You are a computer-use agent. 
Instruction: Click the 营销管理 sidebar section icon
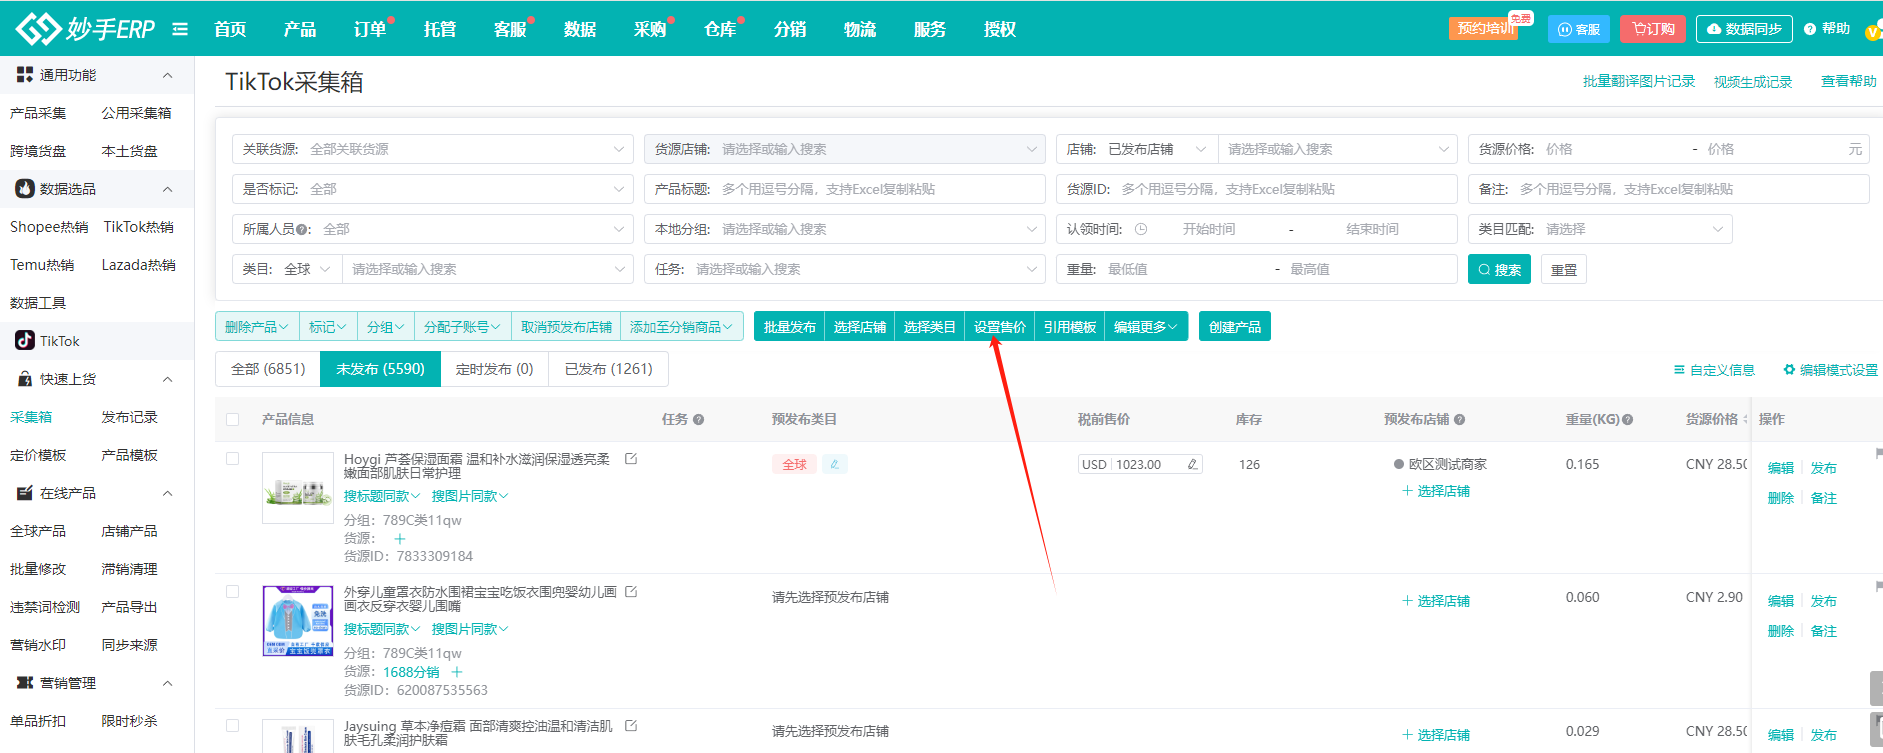coord(25,683)
